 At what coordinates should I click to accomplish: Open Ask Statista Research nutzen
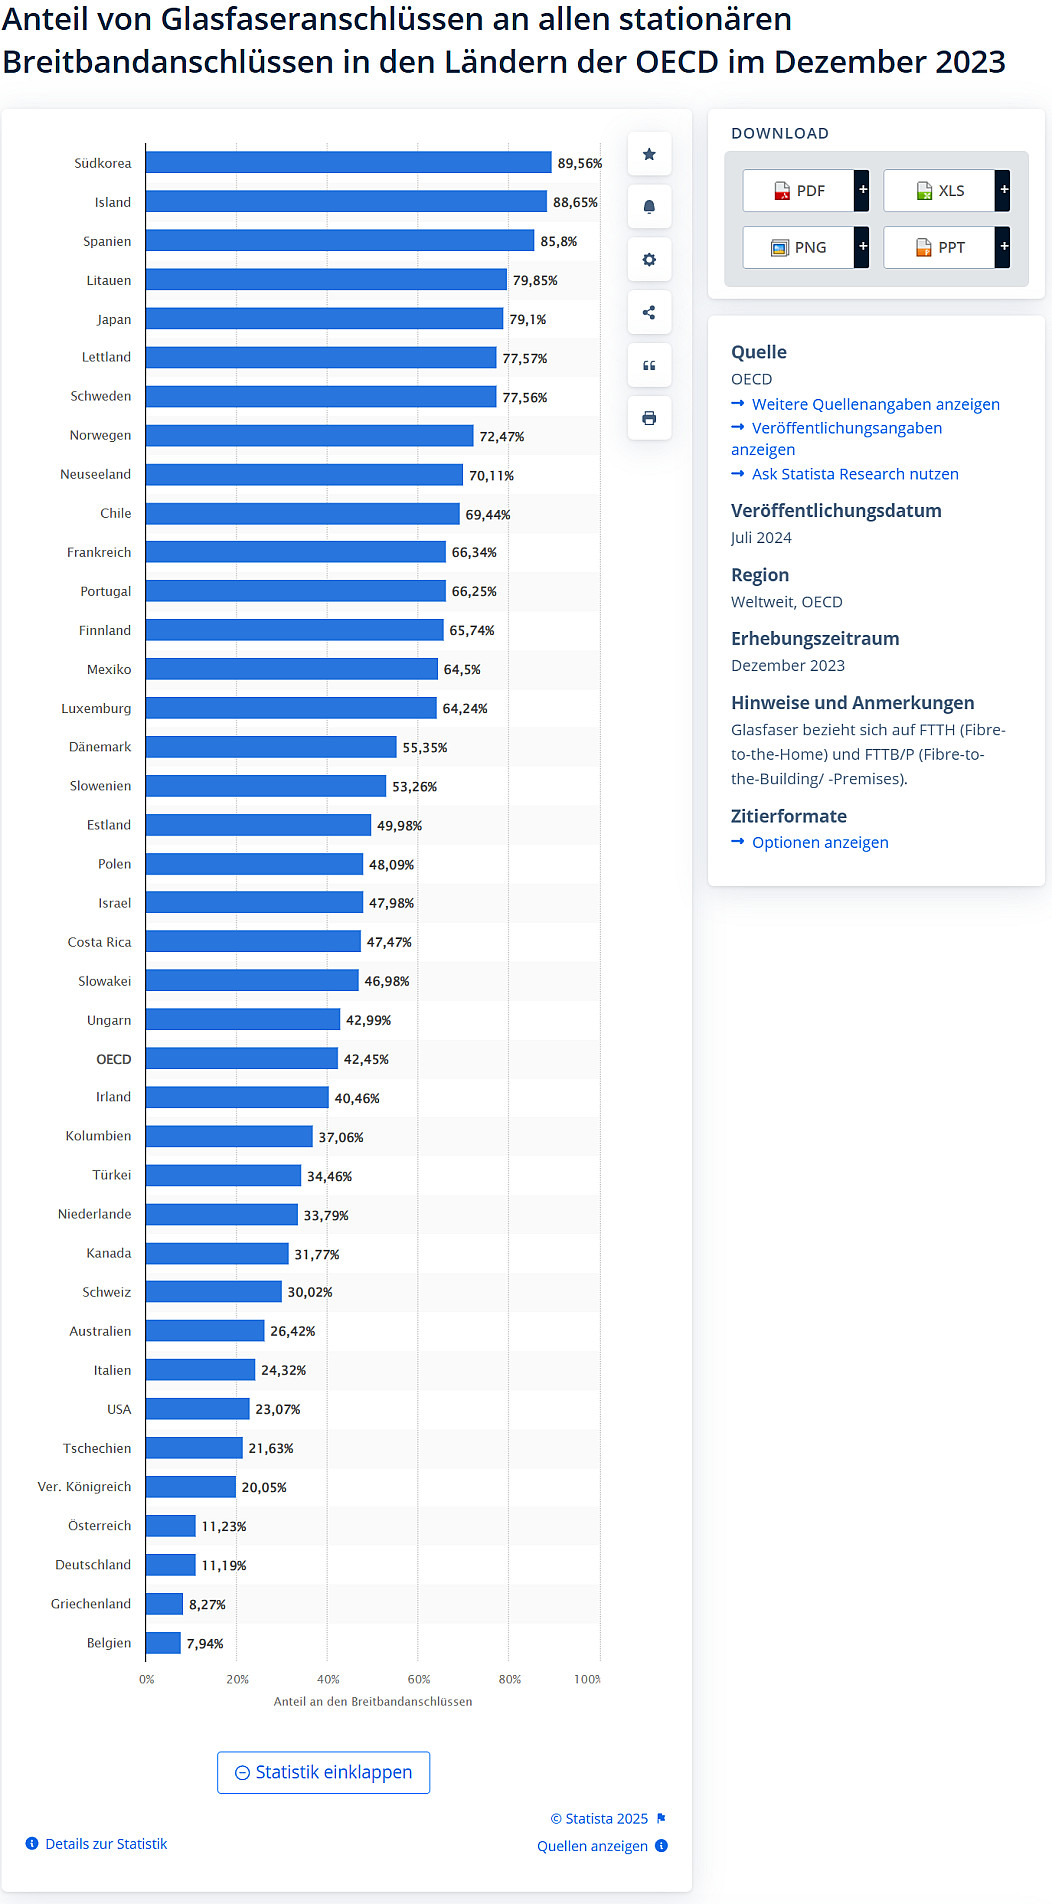click(854, 474)
